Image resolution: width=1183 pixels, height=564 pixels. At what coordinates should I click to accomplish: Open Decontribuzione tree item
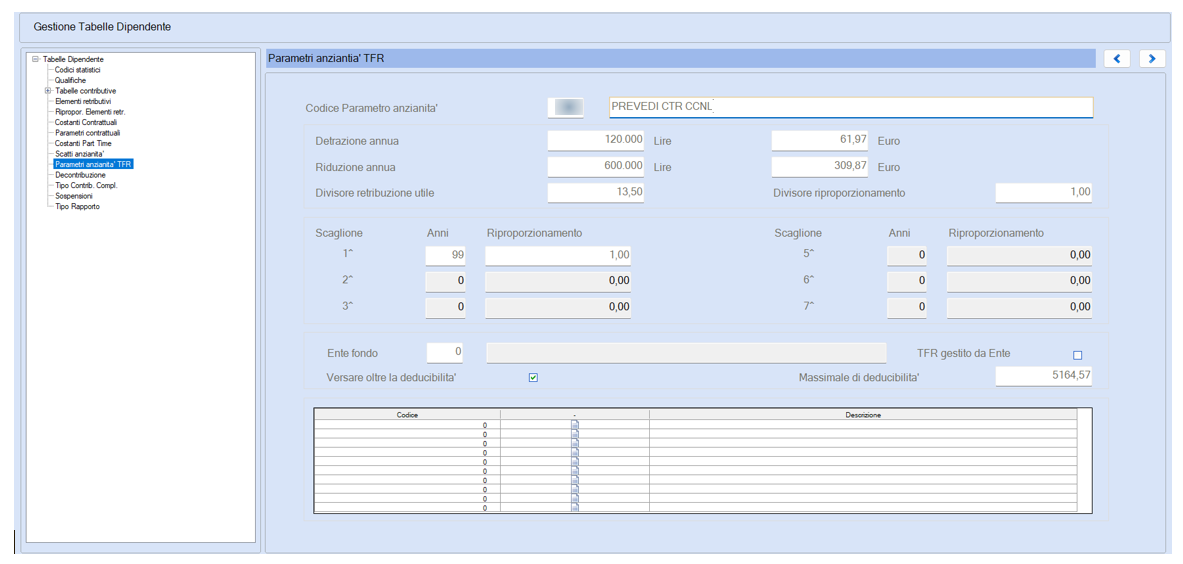click(80, 174)
